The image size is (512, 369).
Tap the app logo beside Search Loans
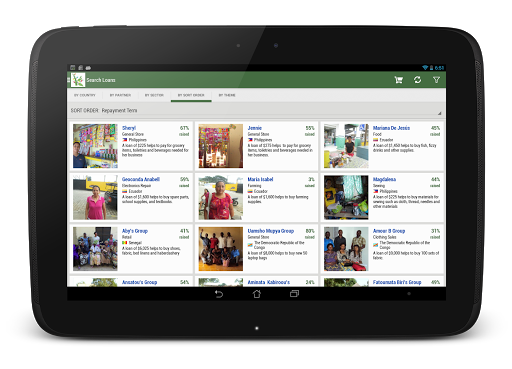(x=78, y=80)
